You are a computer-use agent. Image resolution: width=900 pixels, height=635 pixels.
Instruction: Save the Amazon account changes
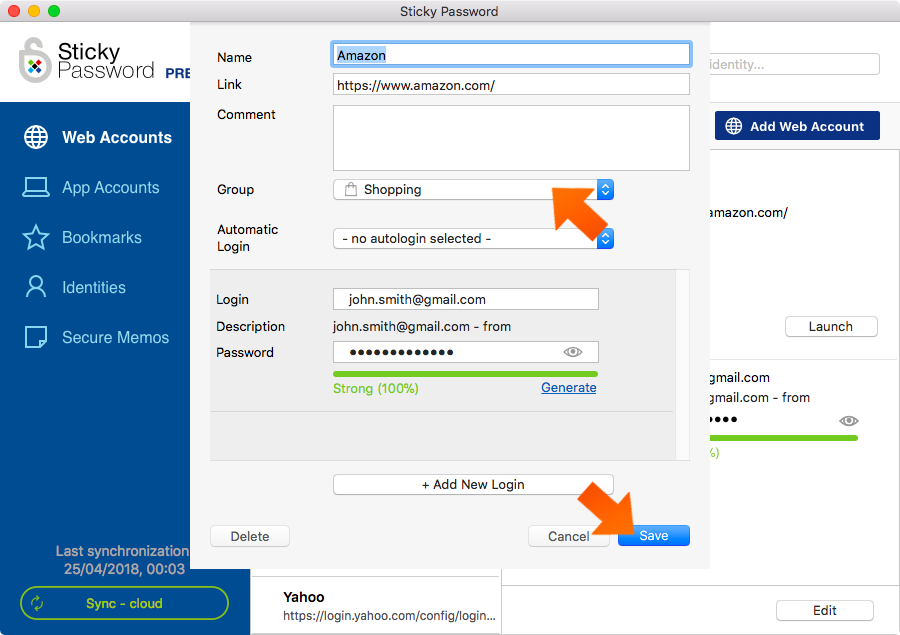coord(654,536)
